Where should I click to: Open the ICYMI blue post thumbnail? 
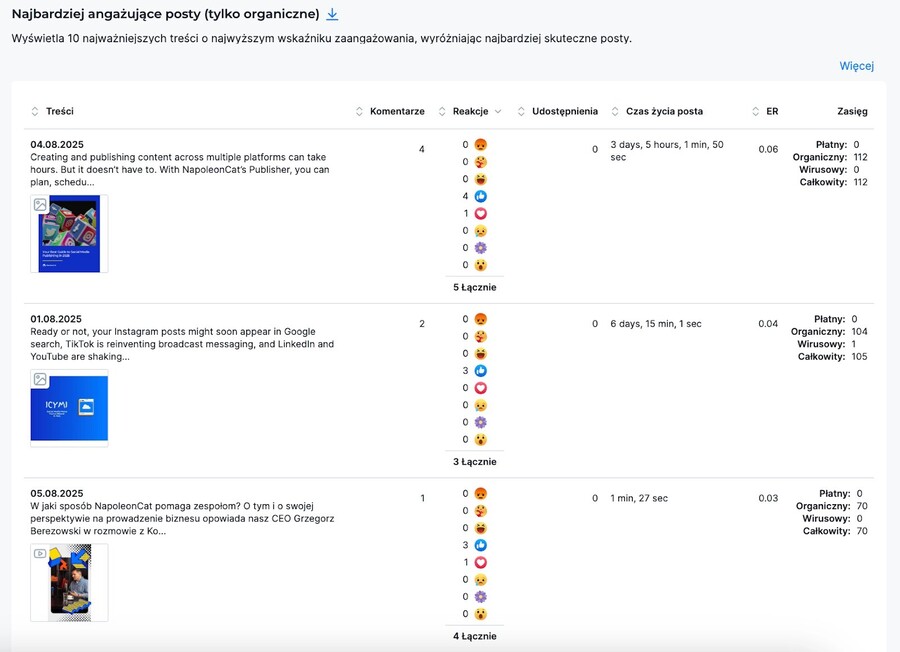69,406
